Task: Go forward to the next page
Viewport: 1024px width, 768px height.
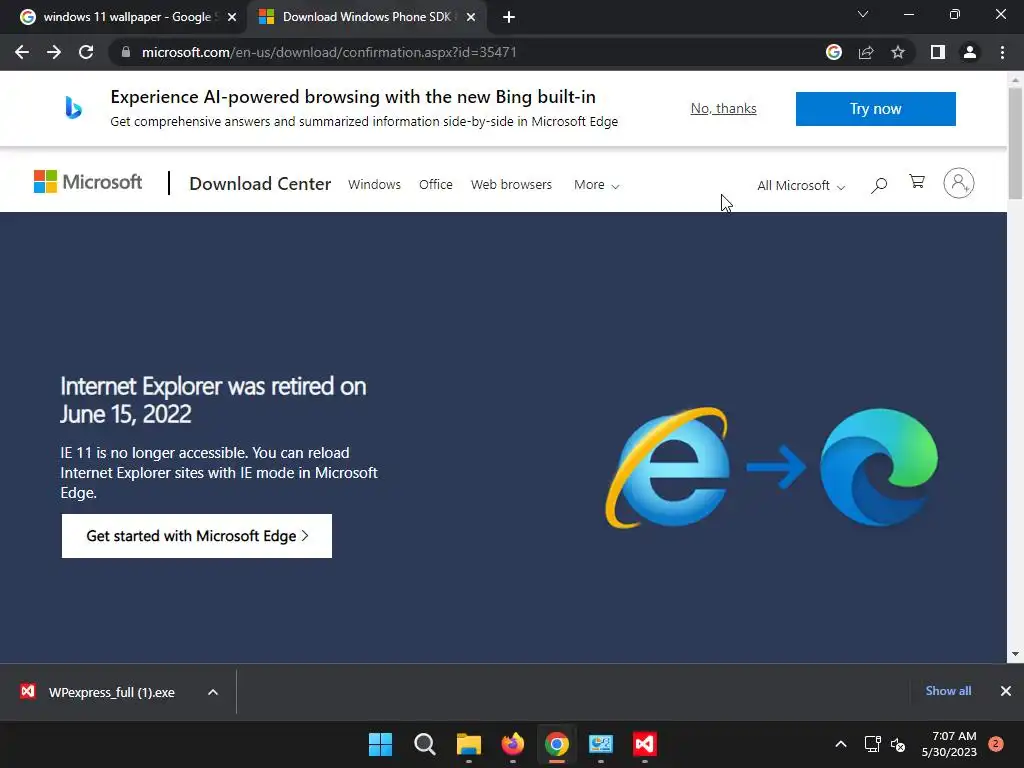Action: (x=54, y=52)
